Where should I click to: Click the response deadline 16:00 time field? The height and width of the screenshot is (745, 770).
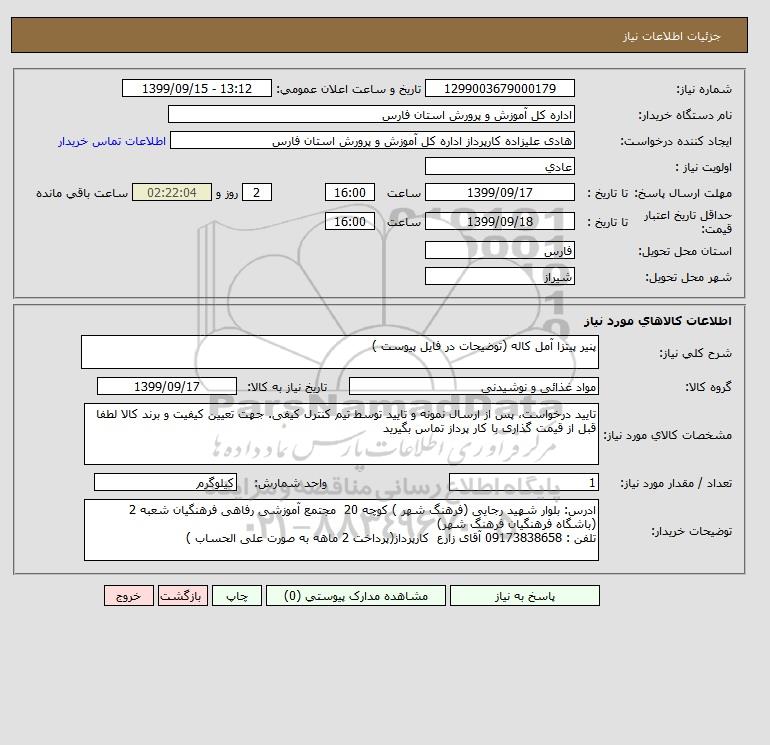click(x=350, y=193)
